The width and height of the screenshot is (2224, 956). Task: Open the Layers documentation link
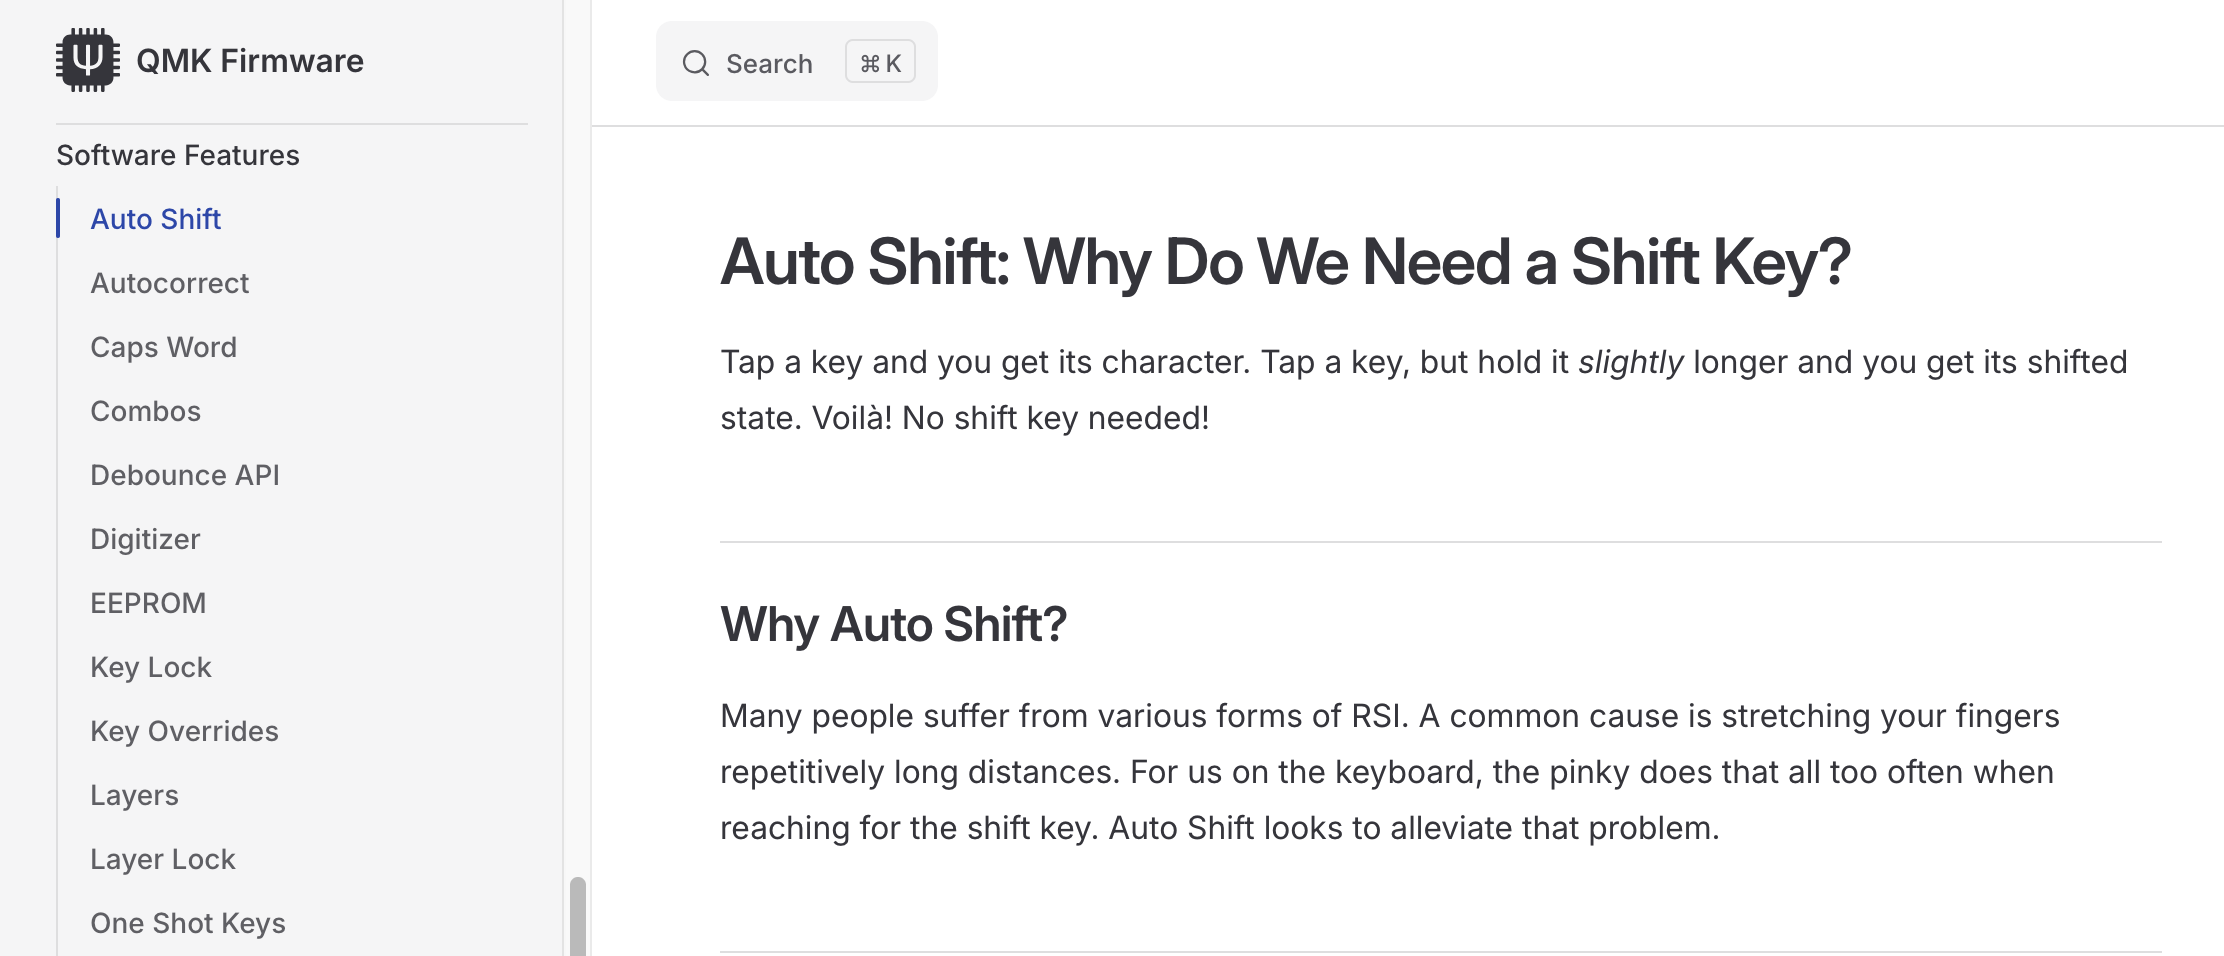(134, 795)
